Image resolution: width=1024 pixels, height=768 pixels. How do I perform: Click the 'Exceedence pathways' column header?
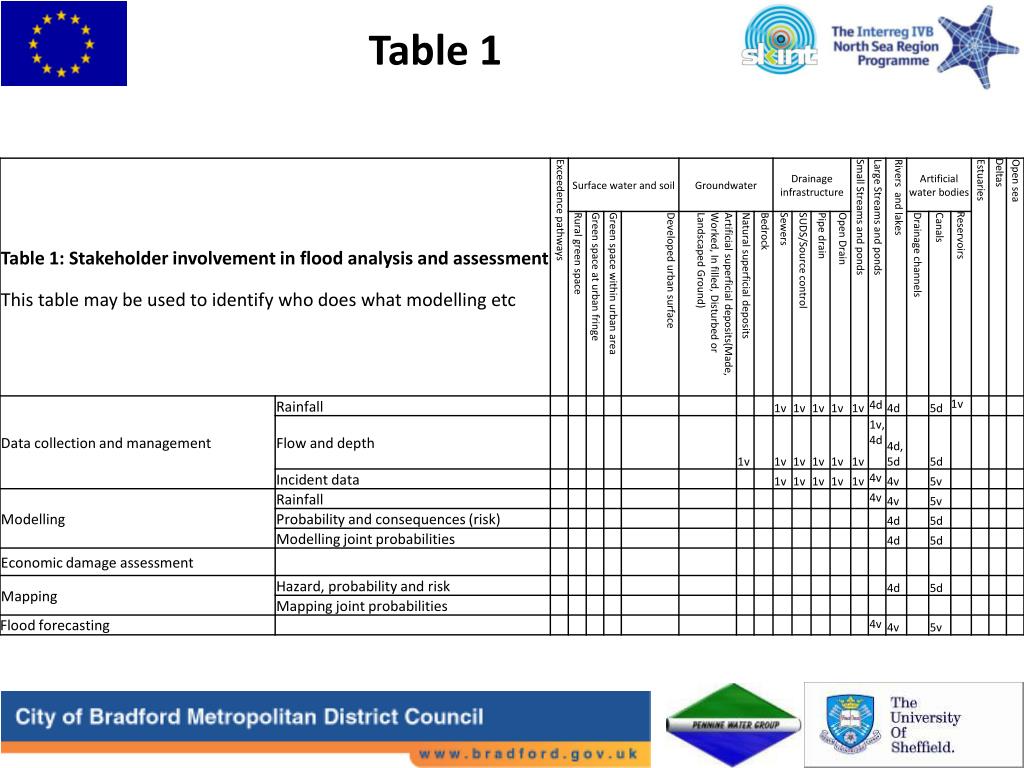(x=559, y=210)
